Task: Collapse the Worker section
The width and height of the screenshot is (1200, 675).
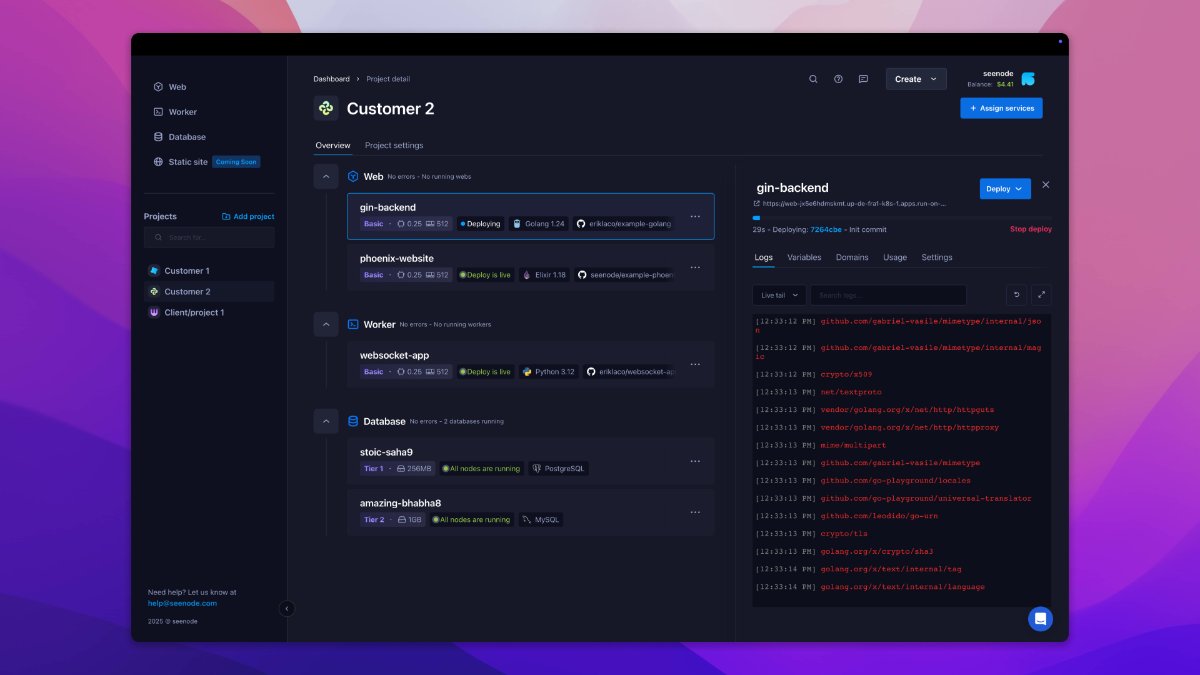Action: (x=326, y=324)
